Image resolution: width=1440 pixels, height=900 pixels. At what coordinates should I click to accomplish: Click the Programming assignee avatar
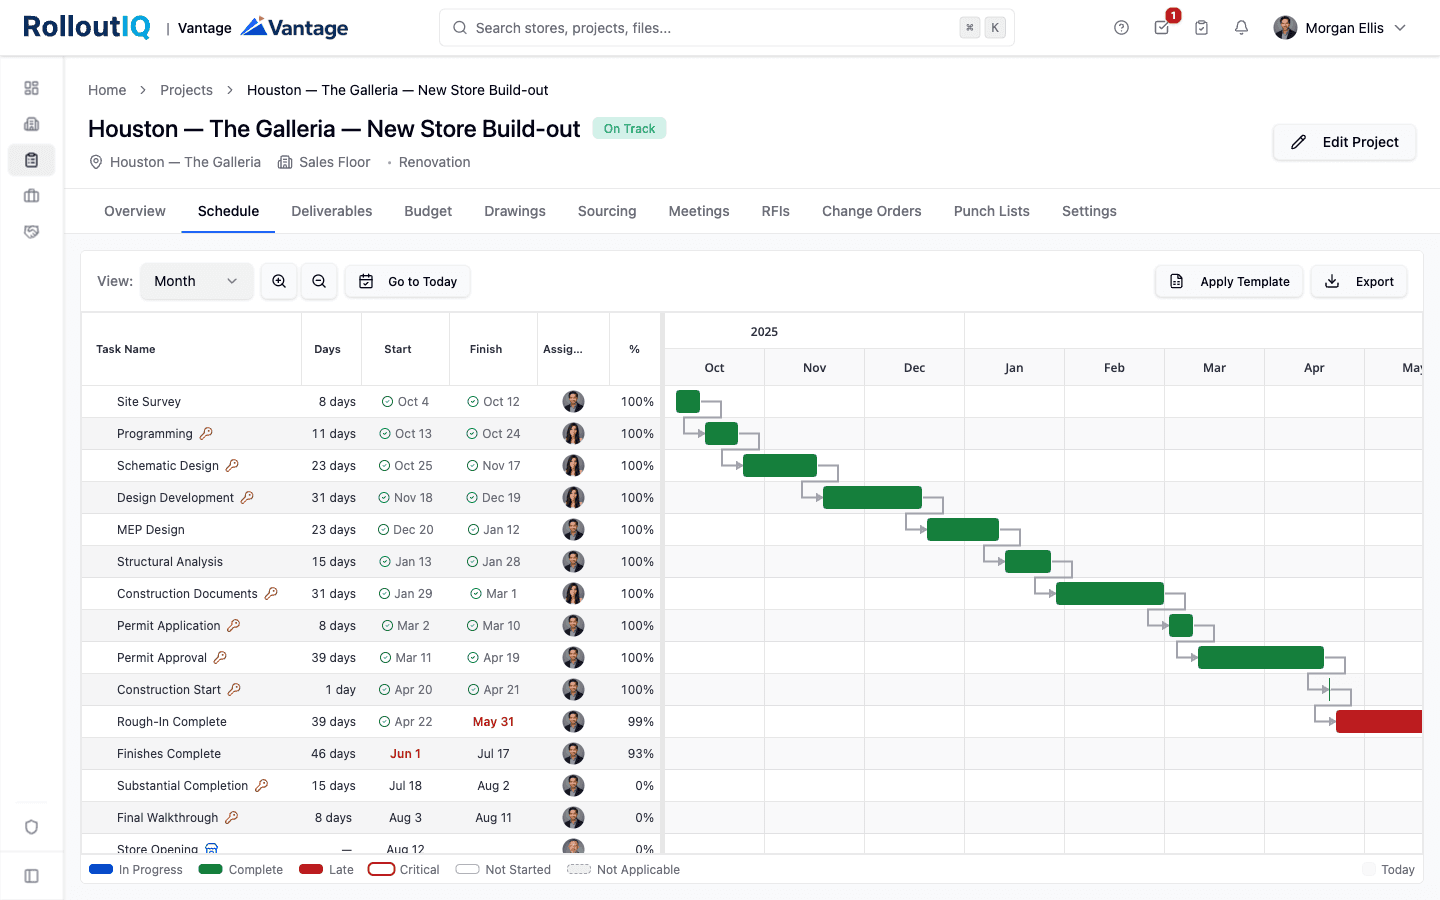[x=573, y=434]
